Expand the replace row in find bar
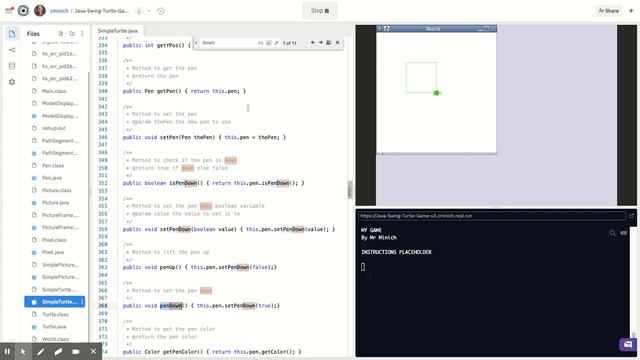The image size is (640, 360). [x=196, y=42]
